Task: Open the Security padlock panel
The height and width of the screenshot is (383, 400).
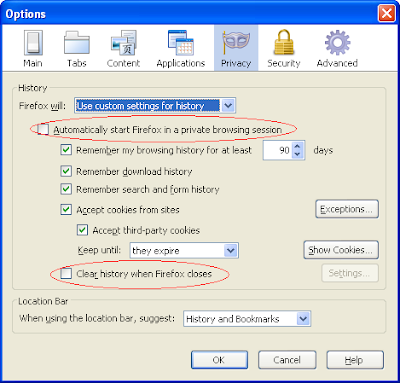Action: (x=284, y=49)
